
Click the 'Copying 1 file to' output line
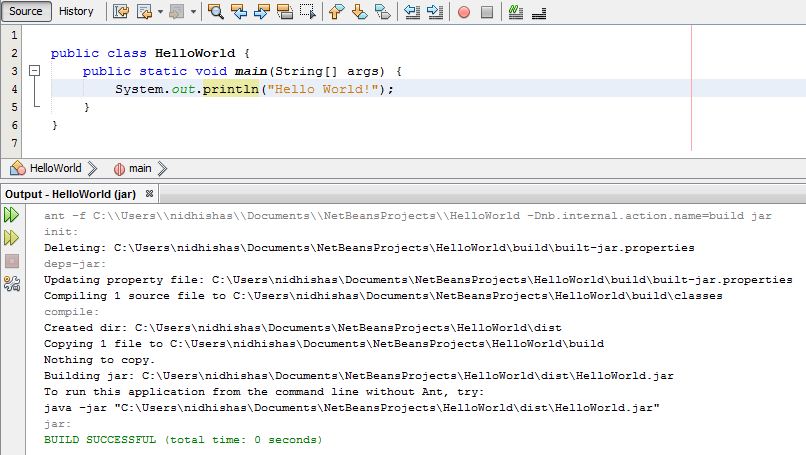324,343
